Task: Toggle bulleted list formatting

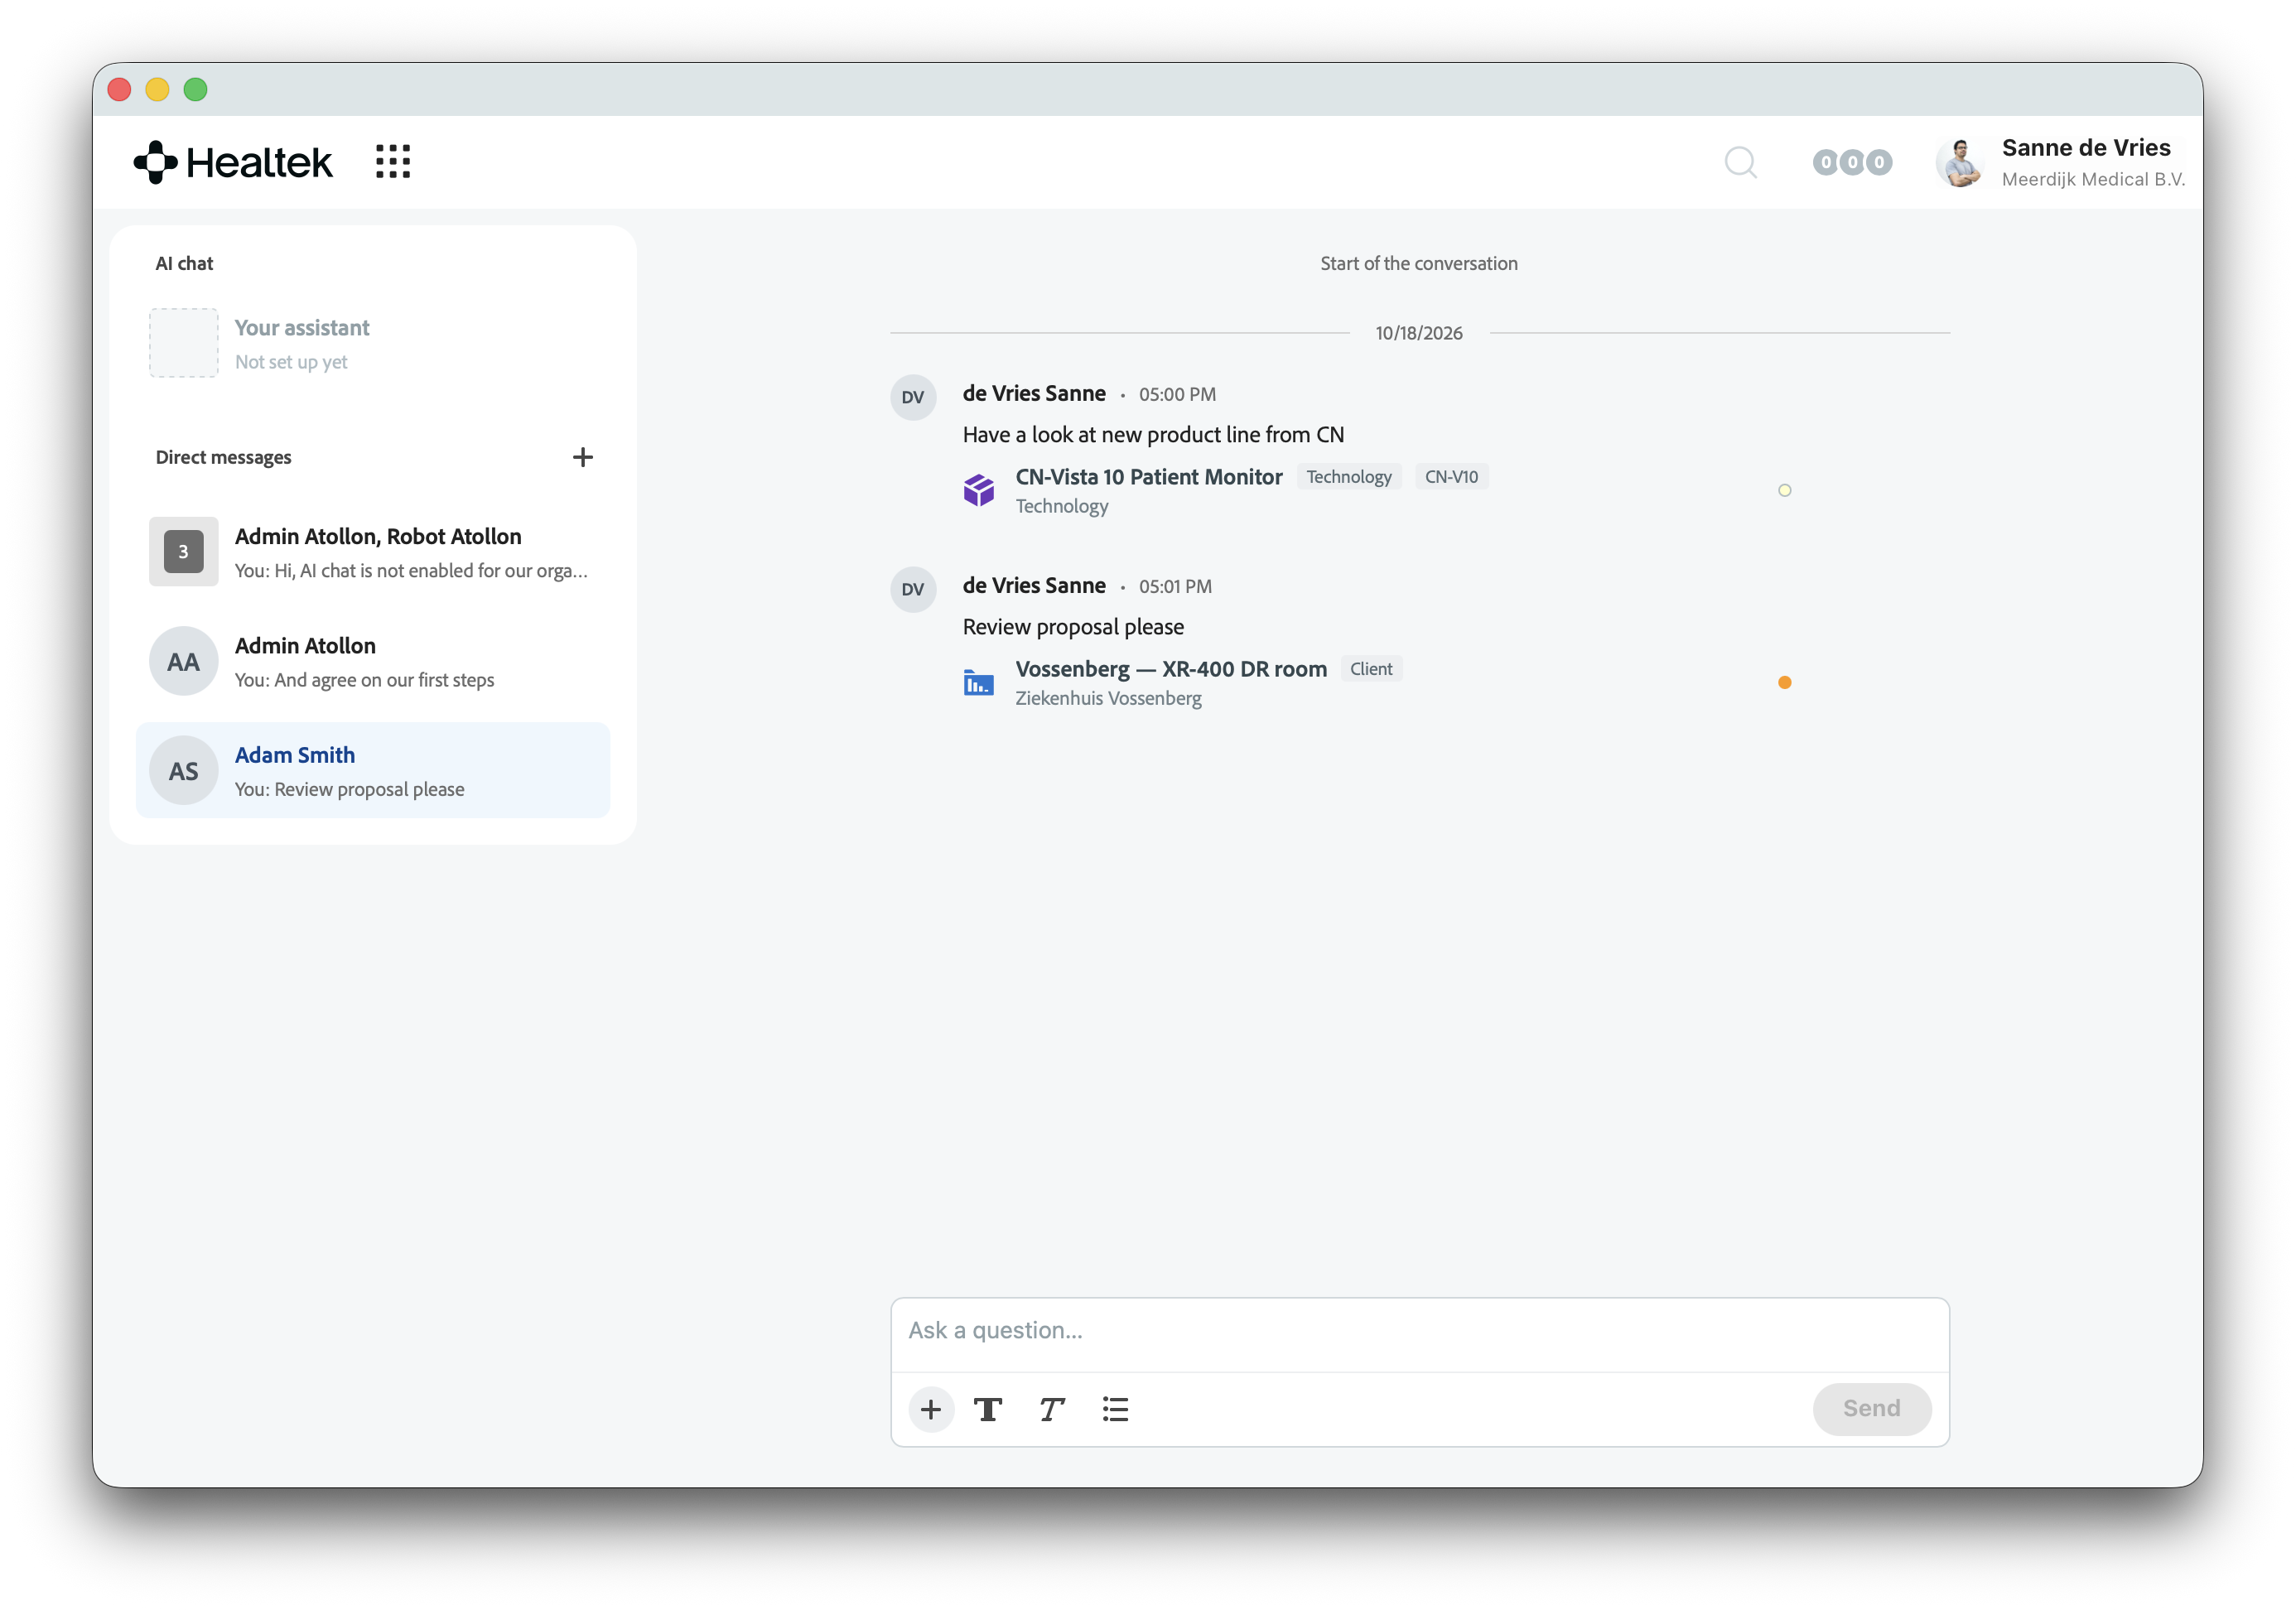Action: (x=1115, y=1409)
